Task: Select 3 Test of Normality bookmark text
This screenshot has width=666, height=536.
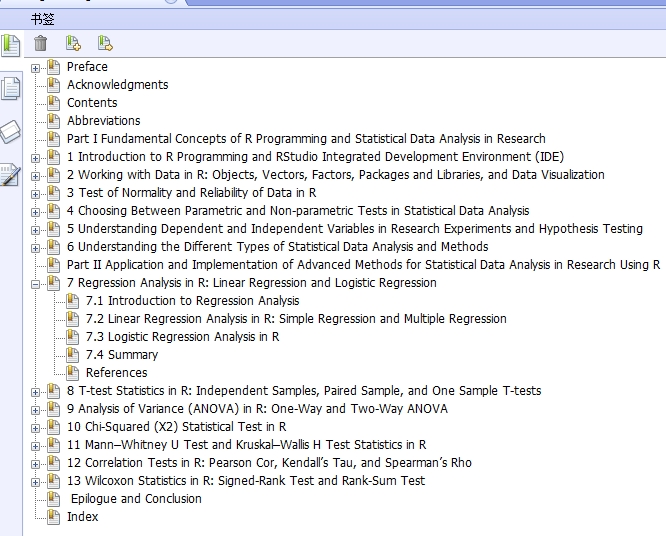Action: click(x=192, y=192)
